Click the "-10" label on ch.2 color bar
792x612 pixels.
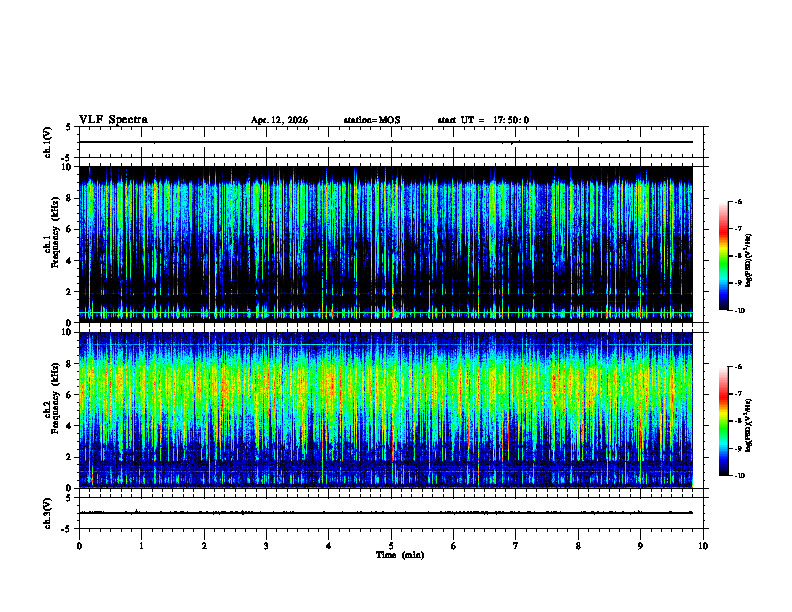pyautogui.click(x=738, y=476)
